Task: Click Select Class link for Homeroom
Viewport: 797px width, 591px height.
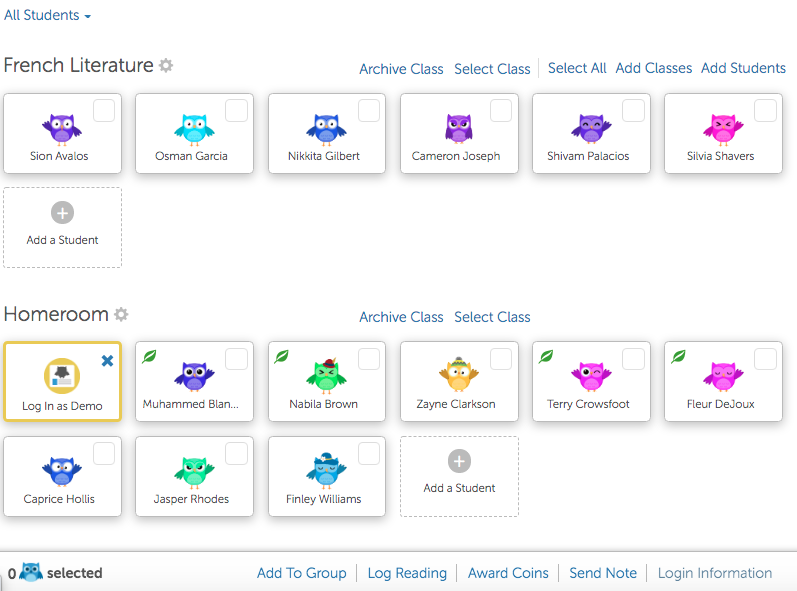Action: [492, 317]
